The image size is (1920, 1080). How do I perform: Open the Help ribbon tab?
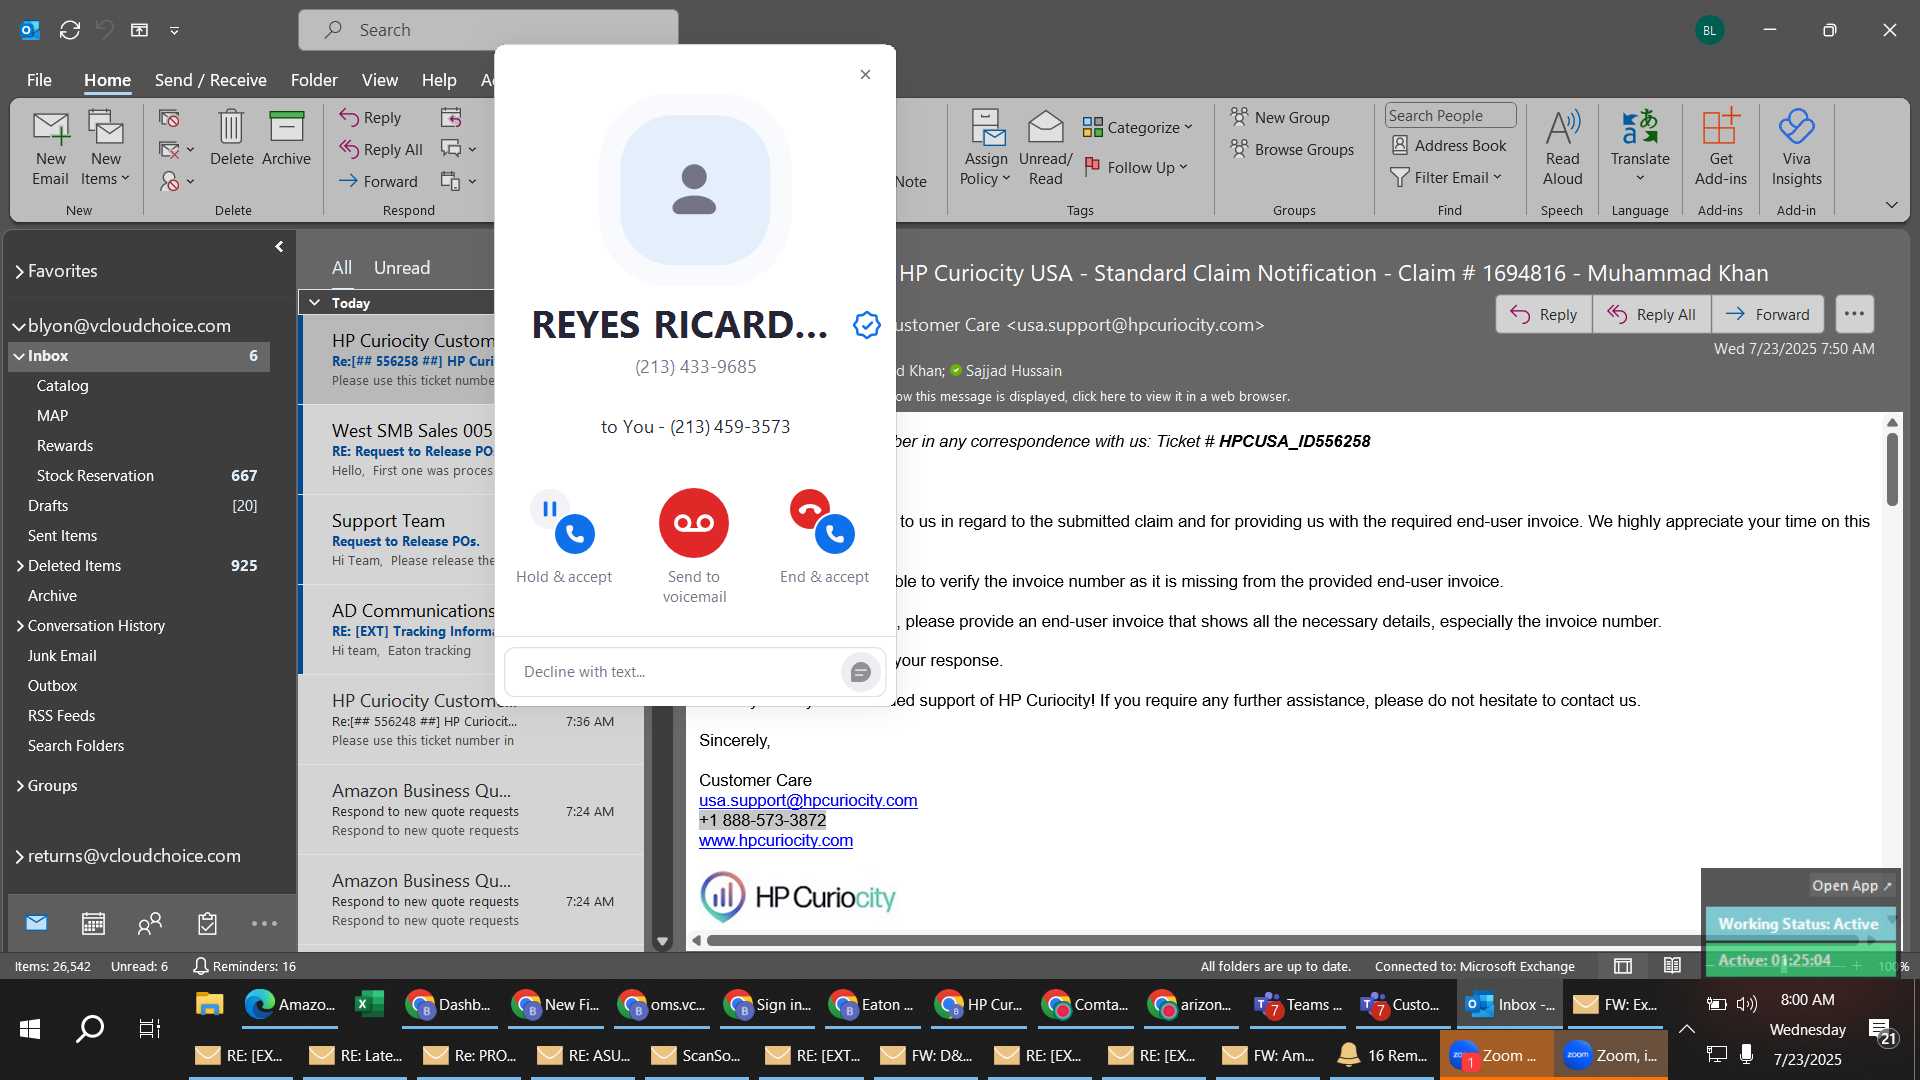pyautogui.click(x=438, y=80)
